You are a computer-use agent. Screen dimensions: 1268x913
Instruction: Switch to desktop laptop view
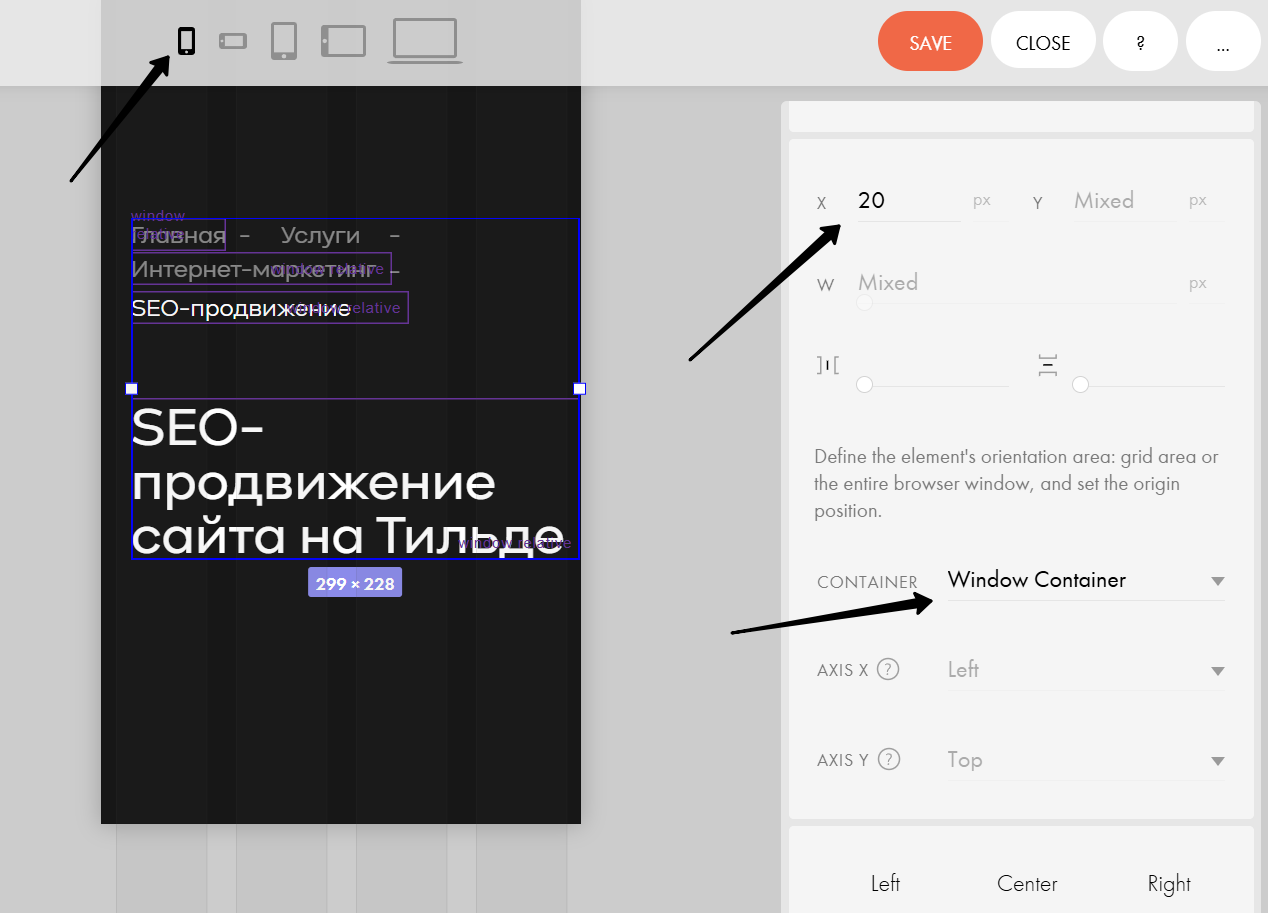pyautogui.click(x=425, y=41)
